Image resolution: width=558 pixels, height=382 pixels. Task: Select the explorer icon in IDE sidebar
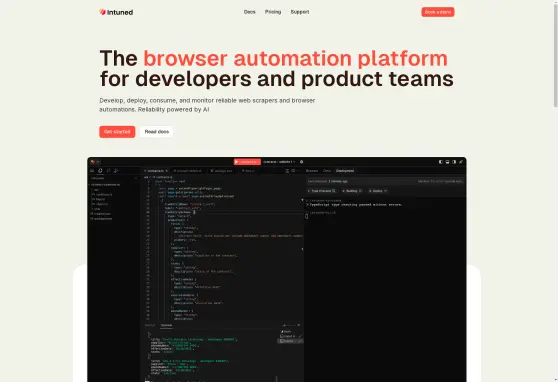pos(100,171)
